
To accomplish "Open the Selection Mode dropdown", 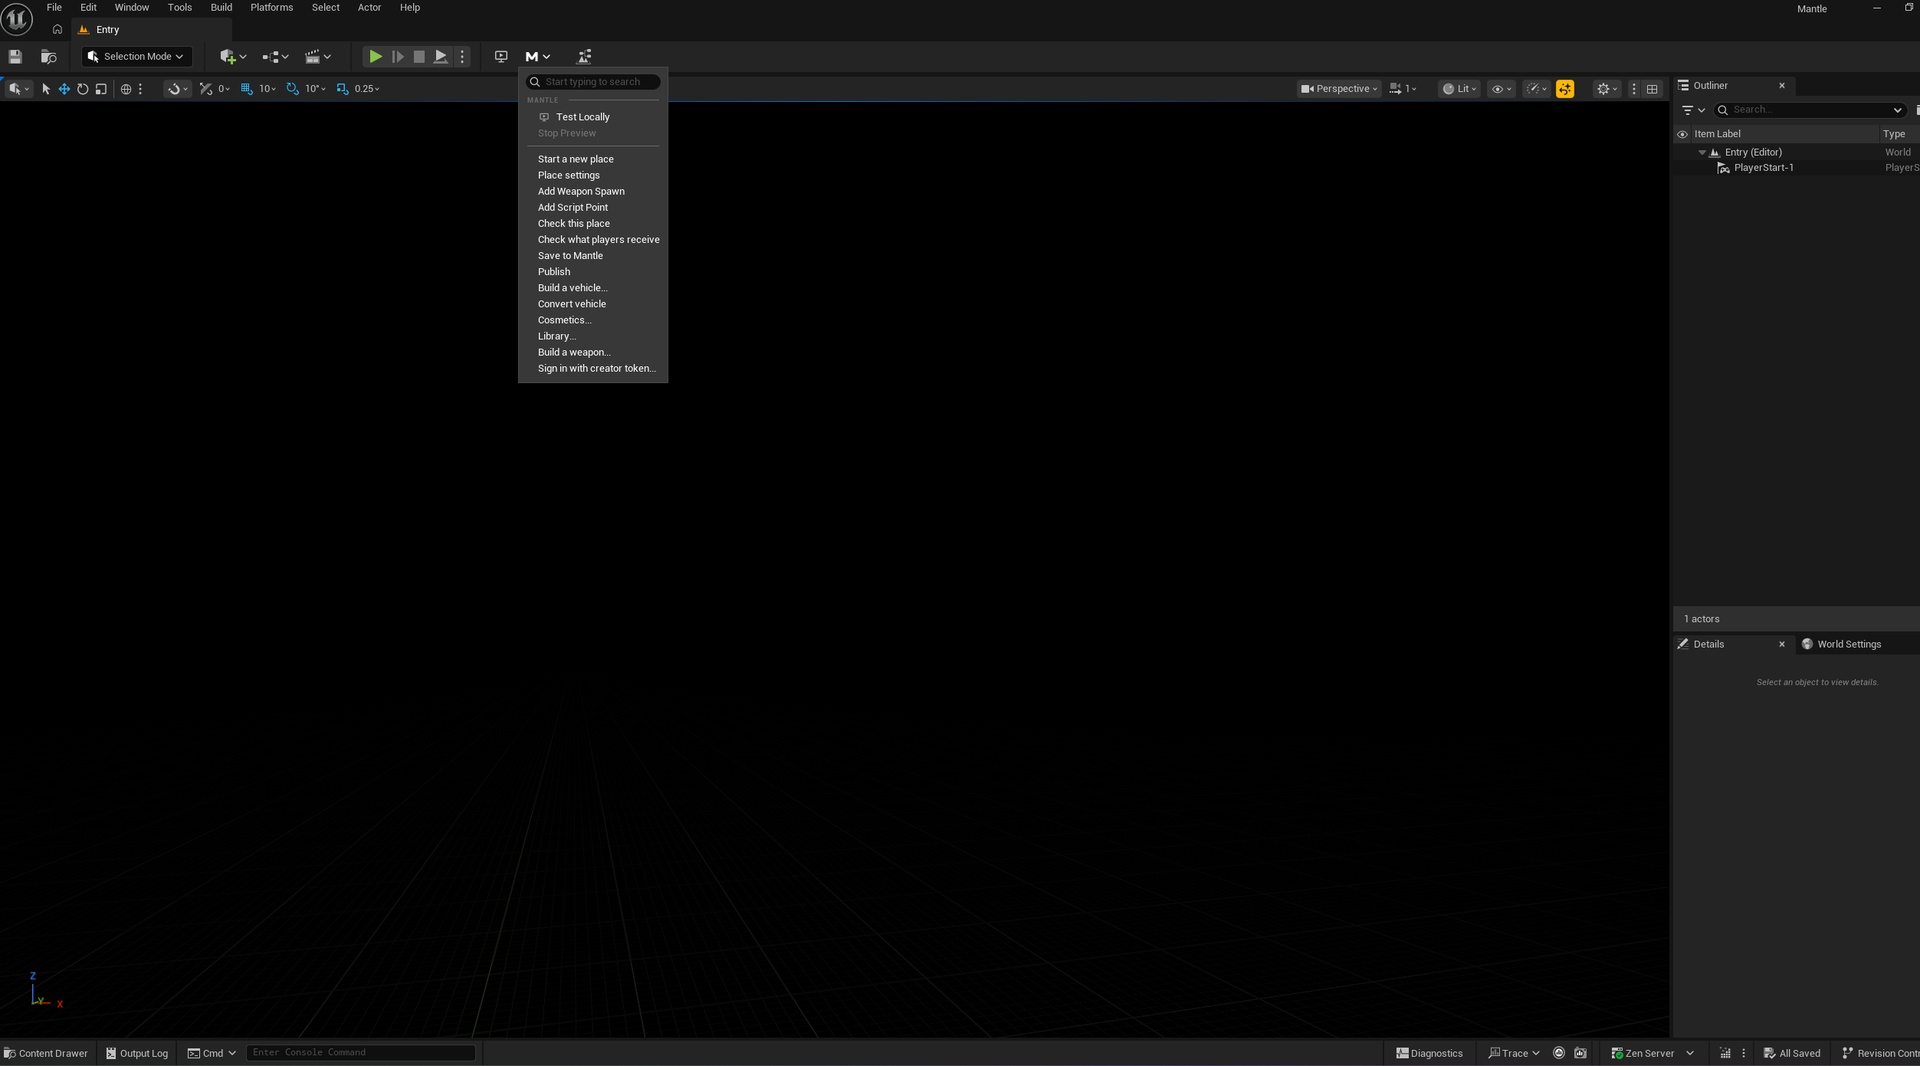I will pos(136,57).
